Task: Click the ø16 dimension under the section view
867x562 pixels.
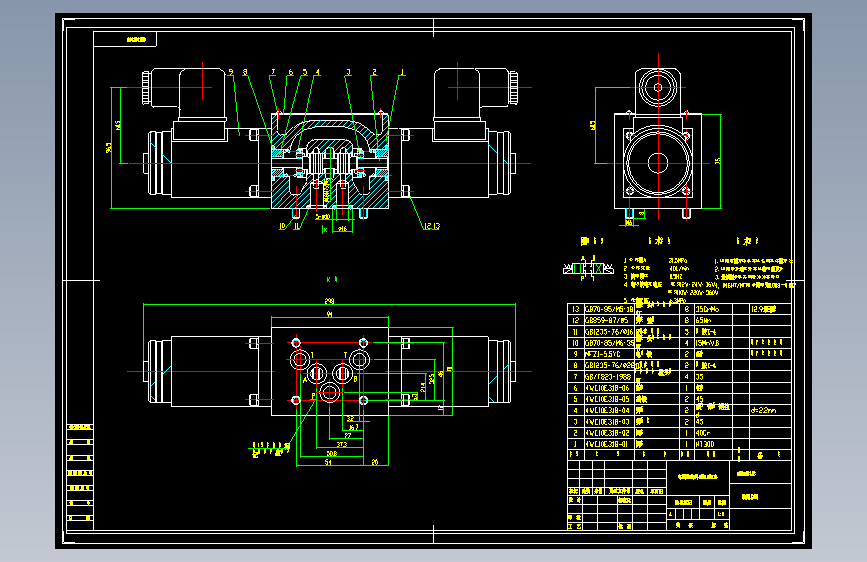Action: pos(342,228)
